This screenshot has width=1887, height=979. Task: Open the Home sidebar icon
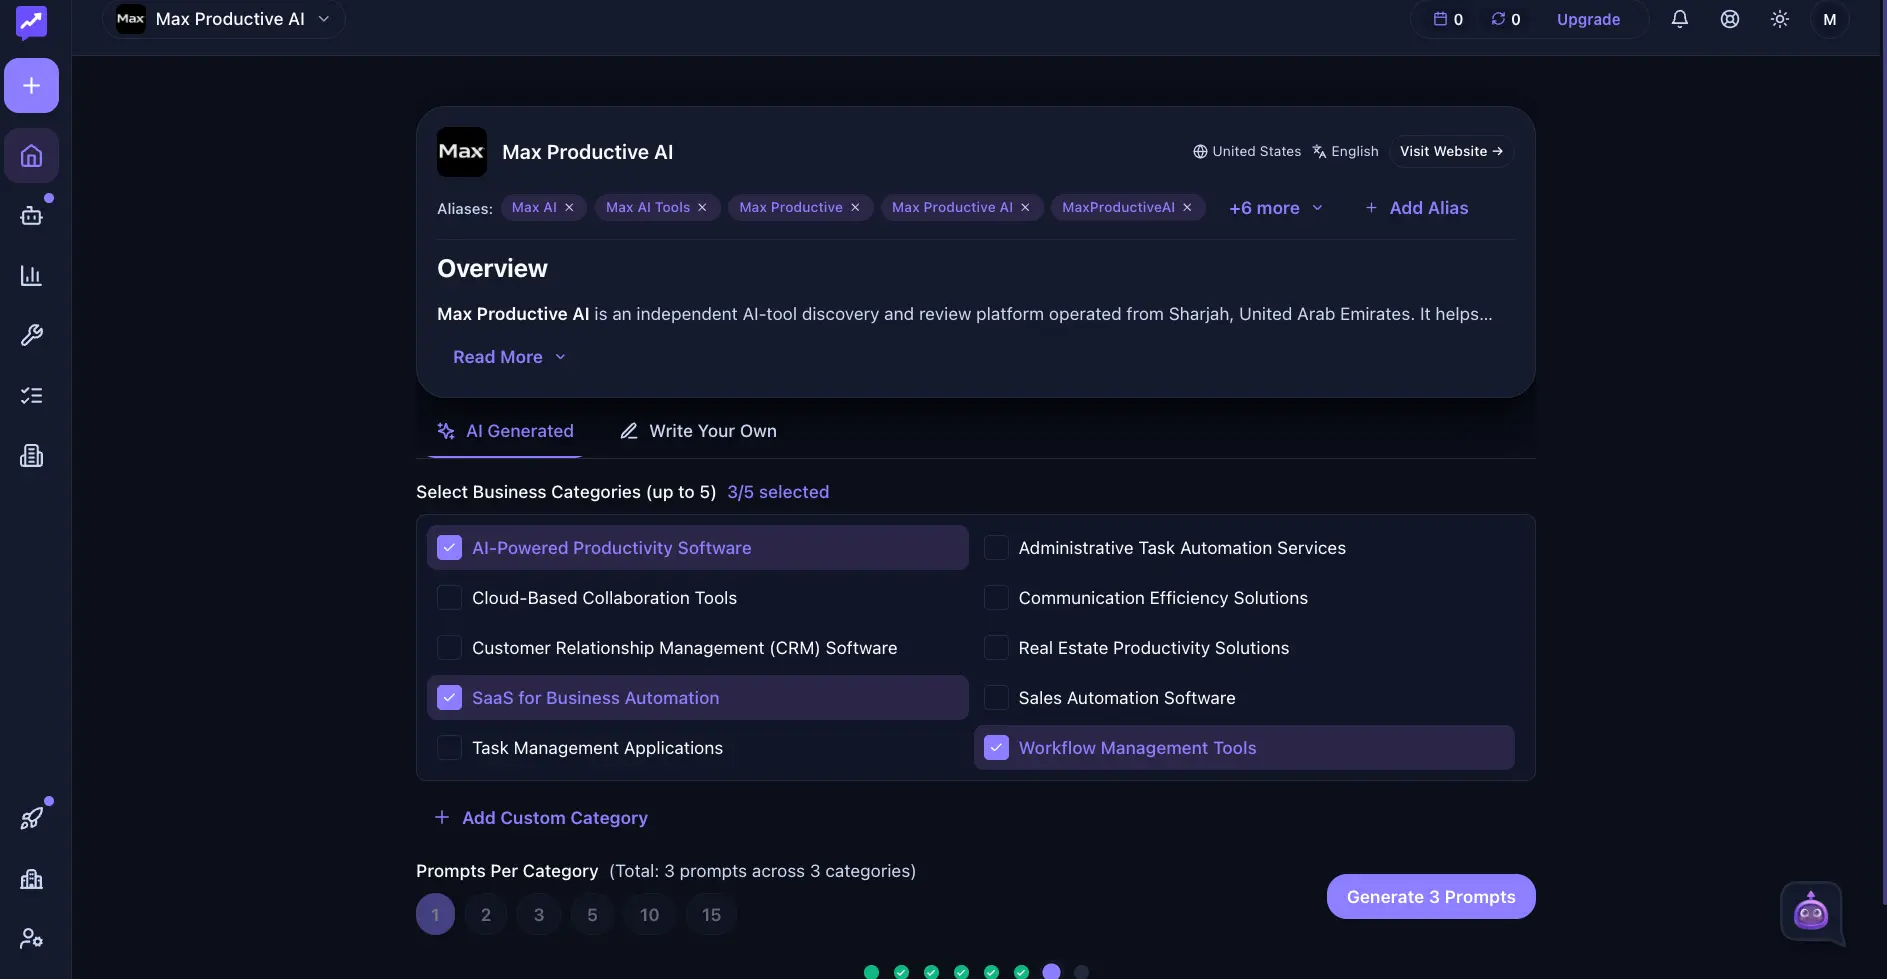pos(31,156)
